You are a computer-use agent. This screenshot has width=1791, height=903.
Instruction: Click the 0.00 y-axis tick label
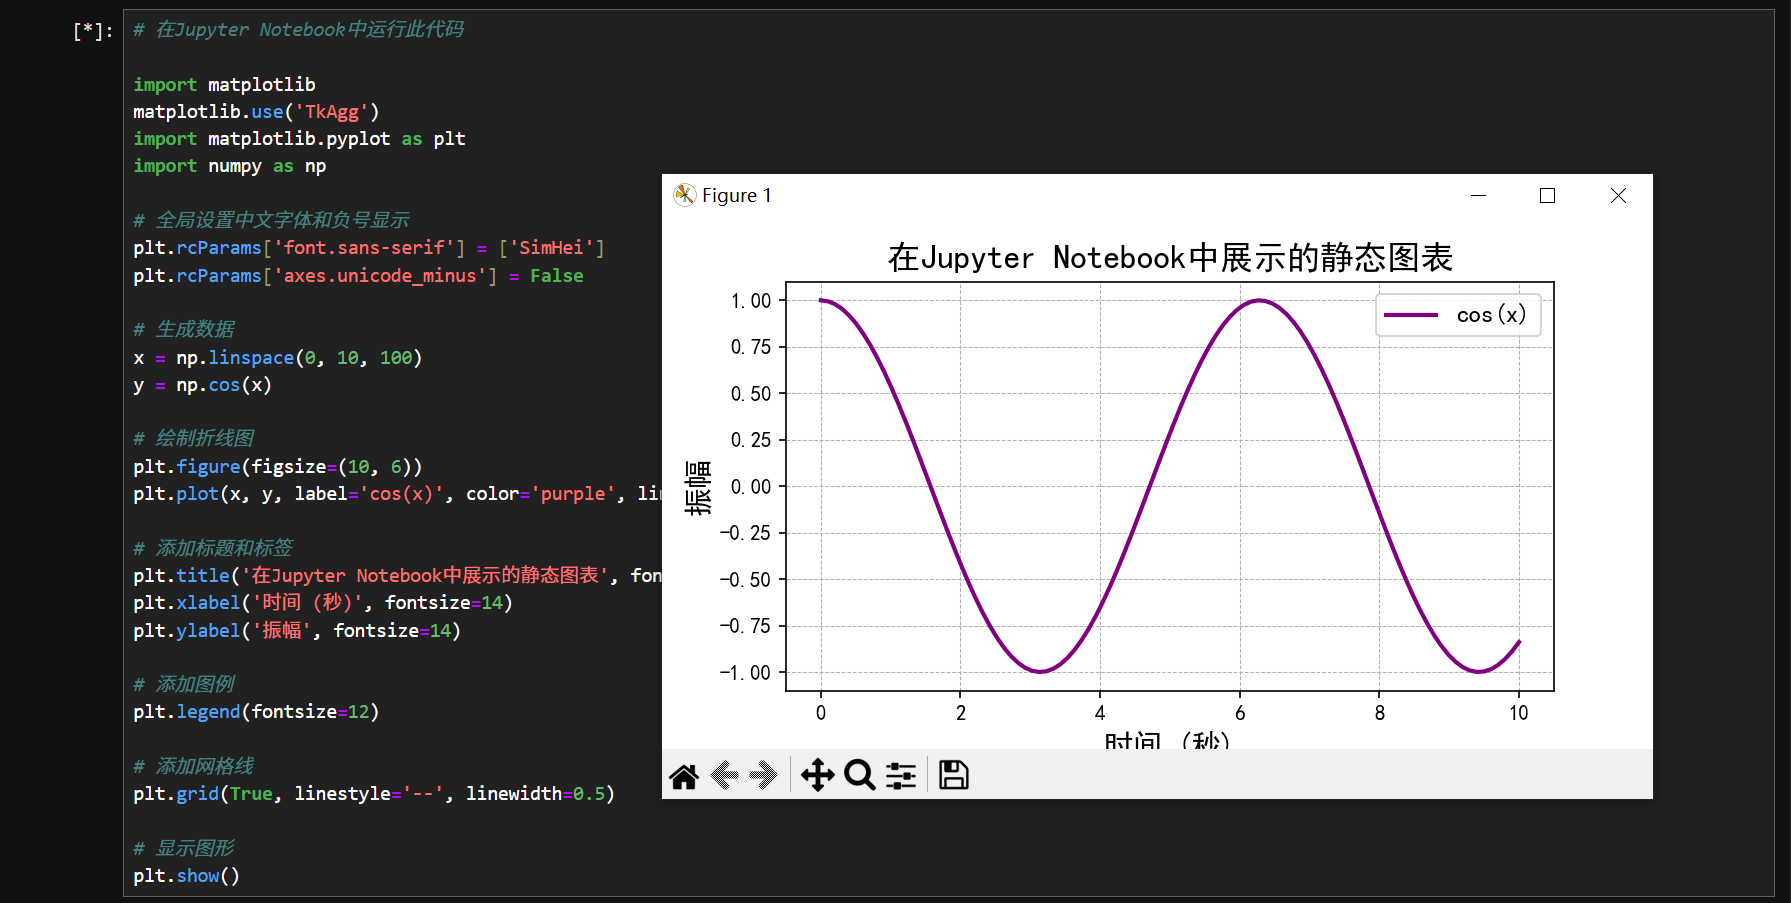coord(751,487)
